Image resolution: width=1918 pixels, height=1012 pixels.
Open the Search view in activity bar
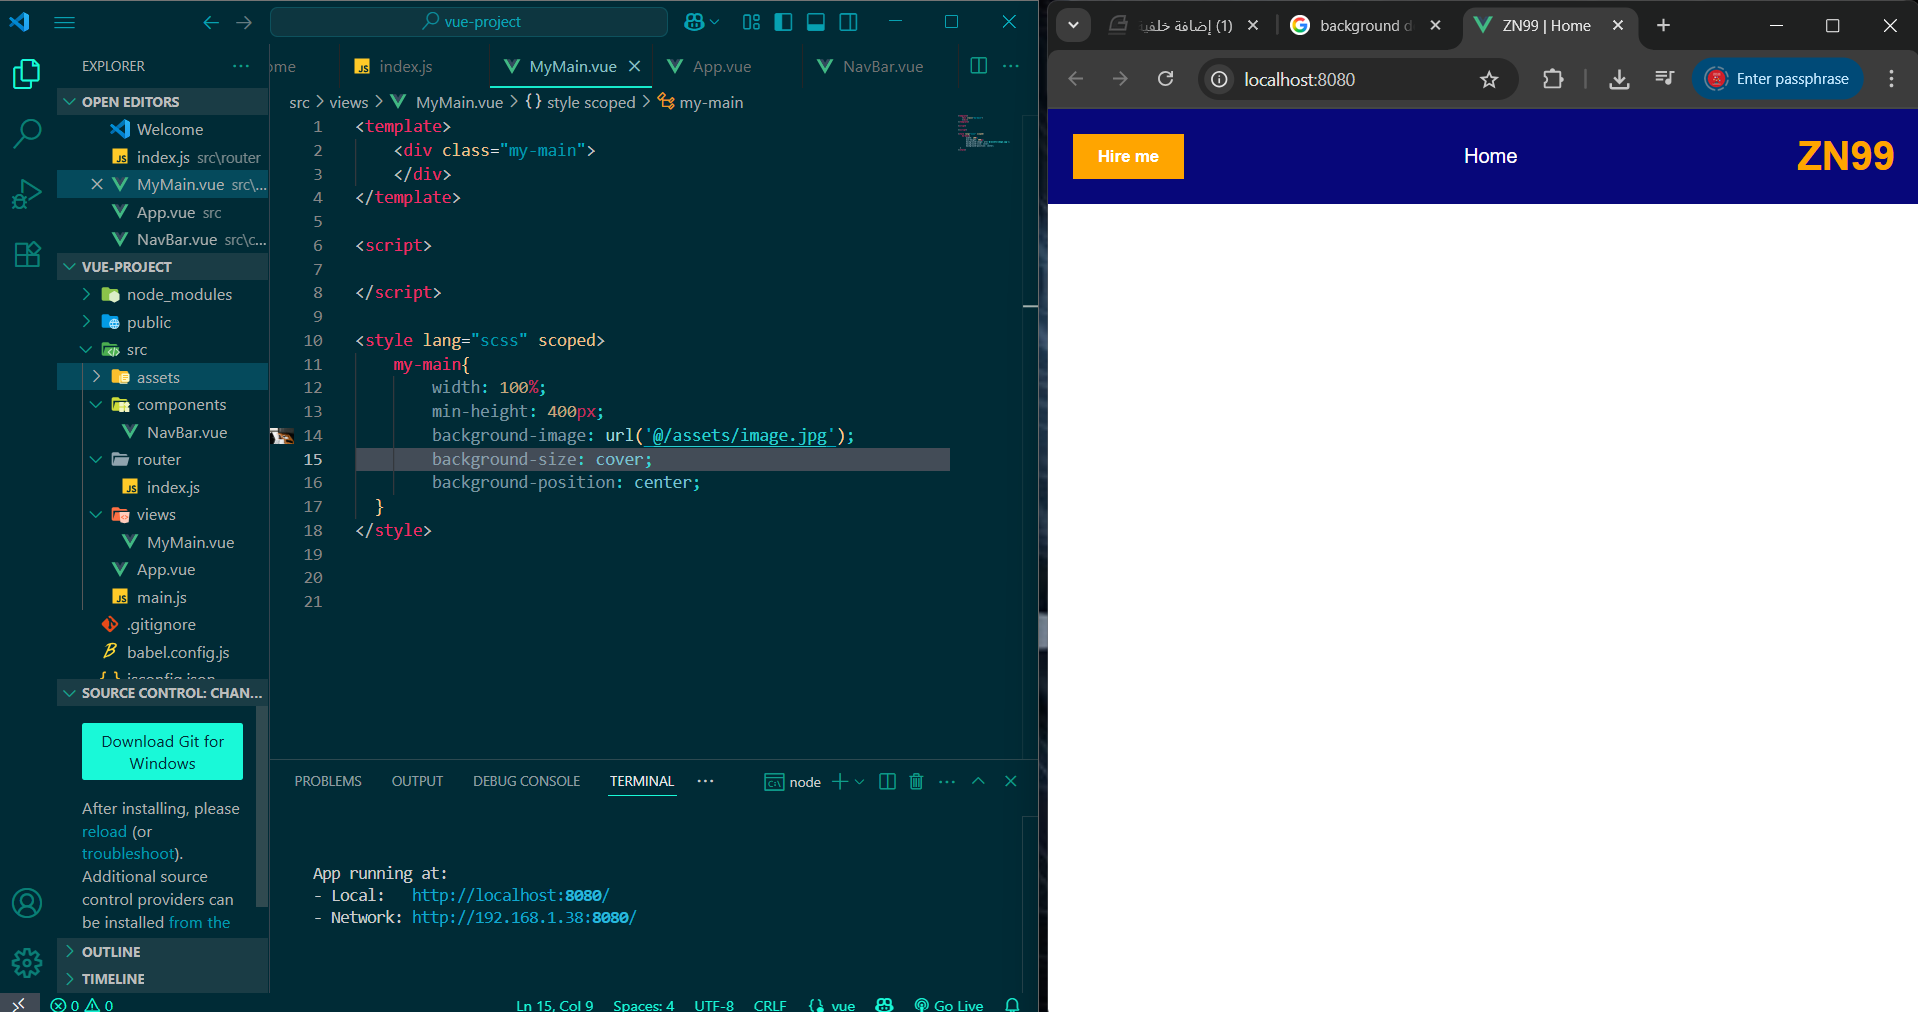point(27,133)
